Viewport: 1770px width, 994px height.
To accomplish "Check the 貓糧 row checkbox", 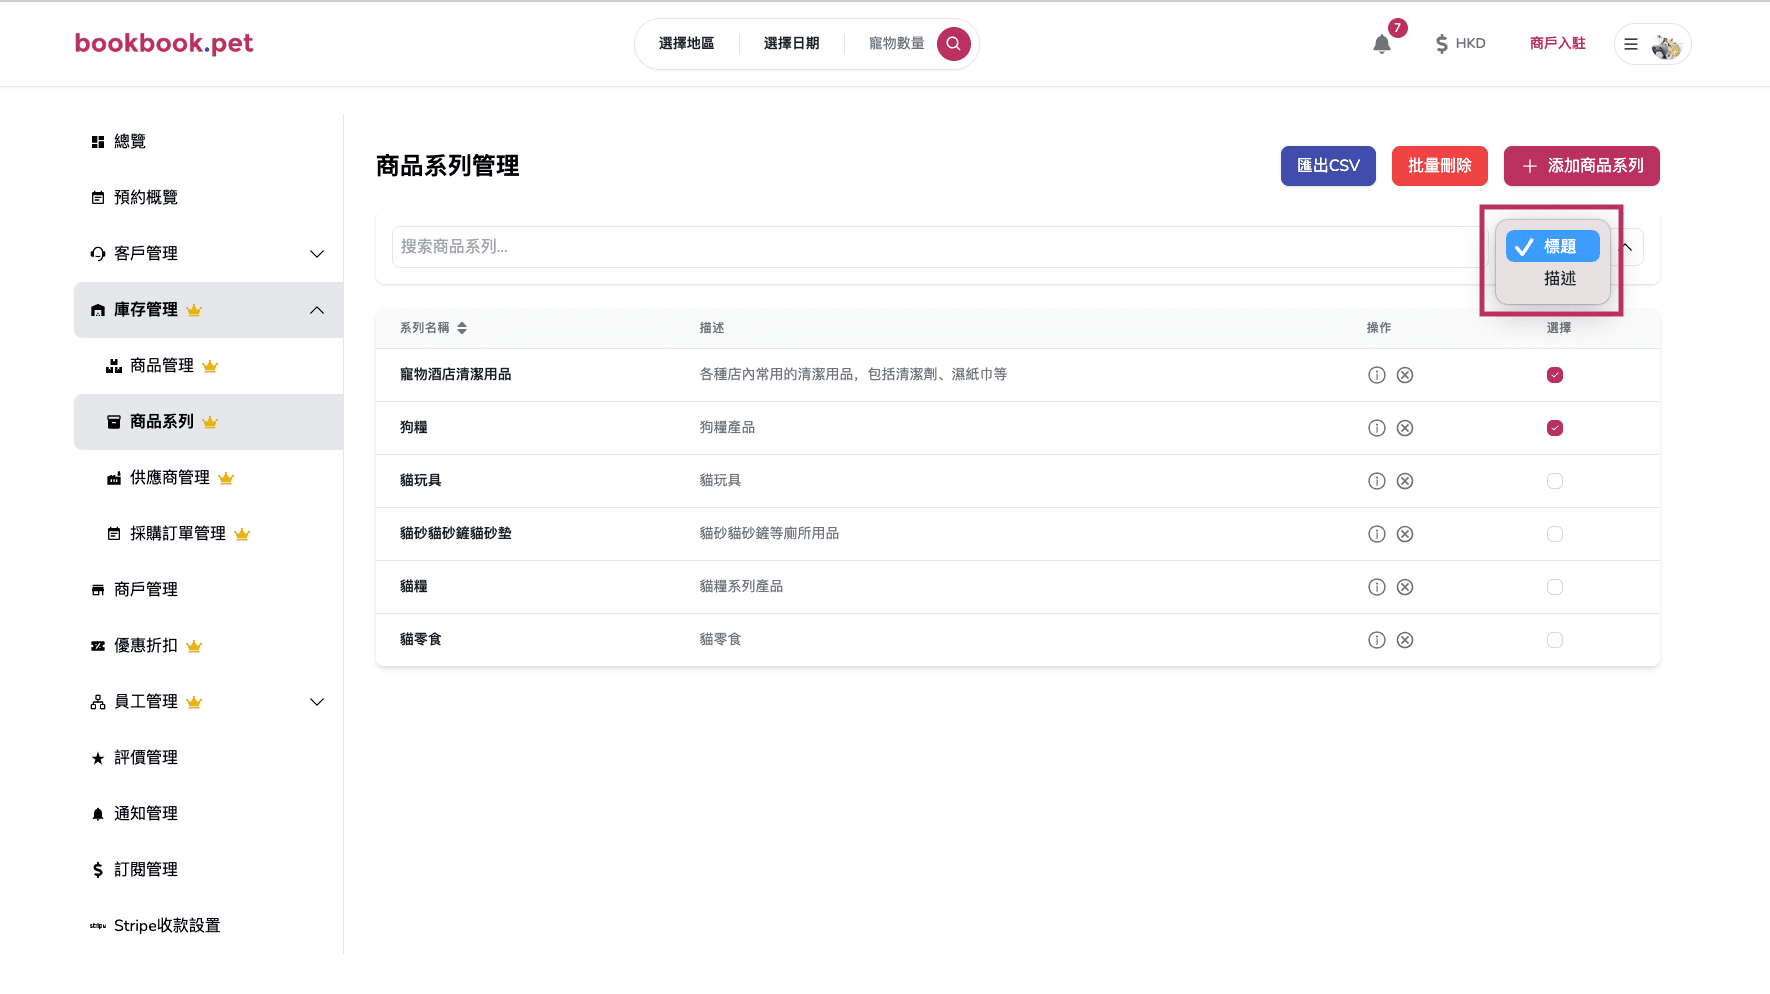I will pos(1555,587).
